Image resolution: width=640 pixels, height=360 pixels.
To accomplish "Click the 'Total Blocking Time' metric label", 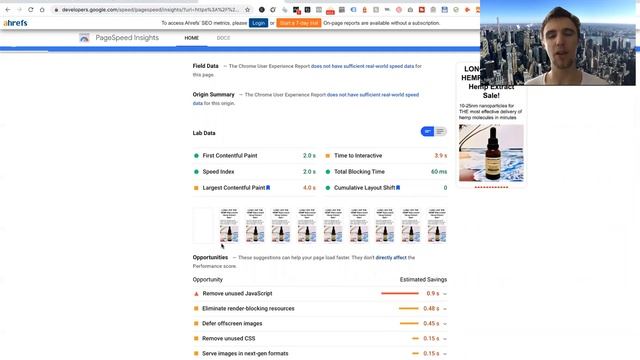I will [x=359, y=172].
